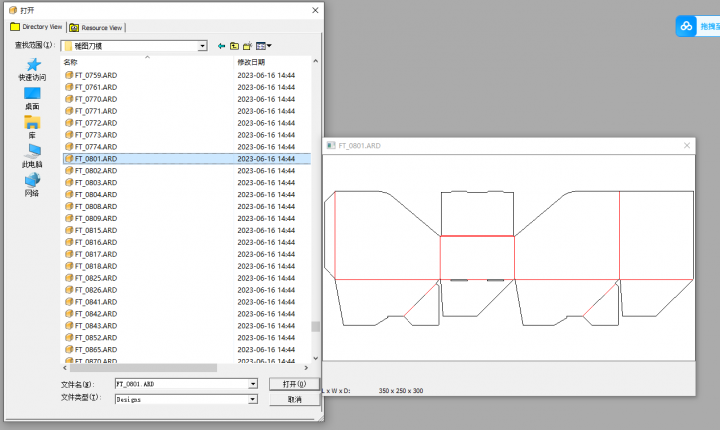Expand the 文件名 dropdown list
Screen dimensions: 720x430
point(254,383)
